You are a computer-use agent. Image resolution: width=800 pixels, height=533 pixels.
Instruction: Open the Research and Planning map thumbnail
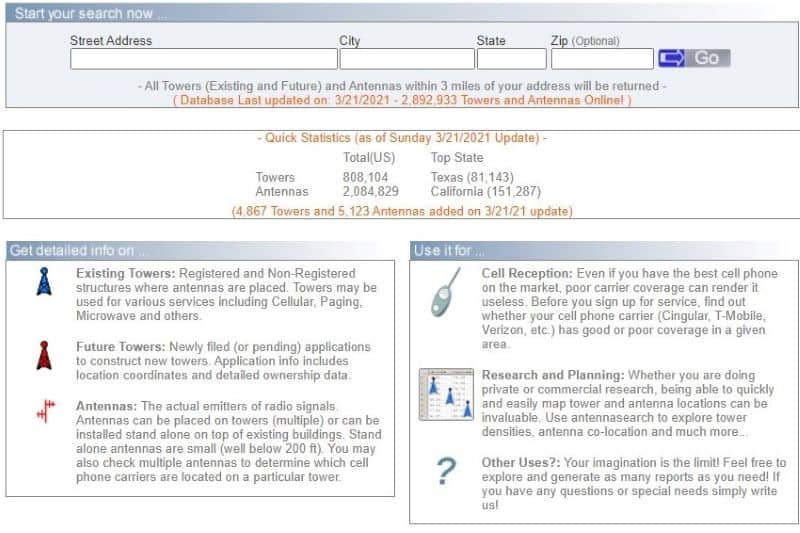point(445,394)
